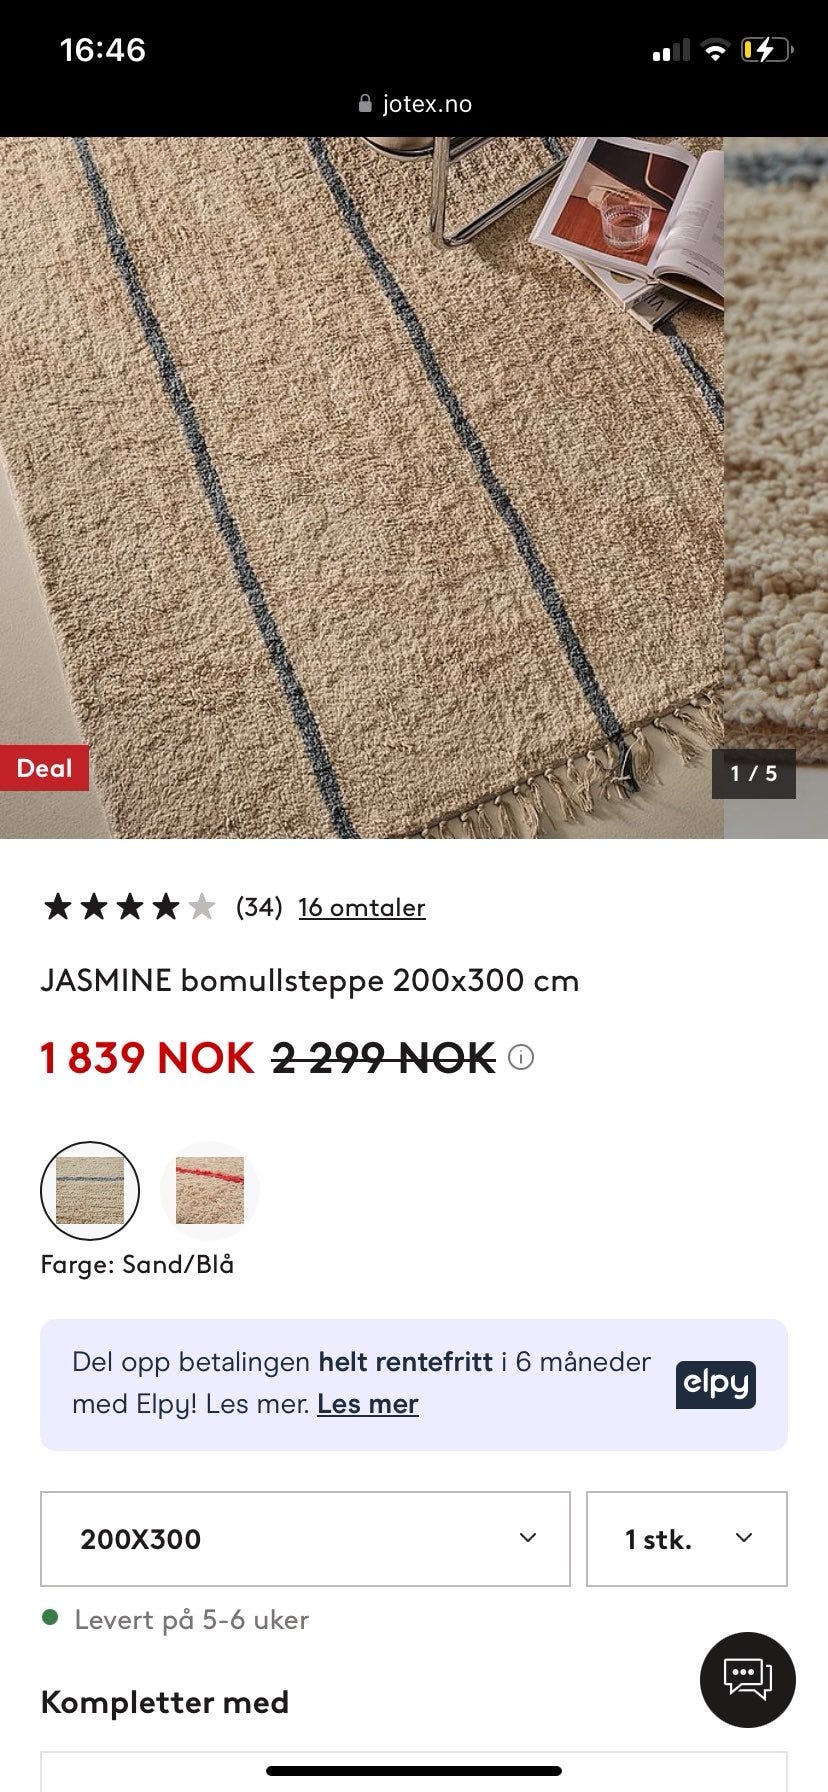Tap the star rating icons

129,907
